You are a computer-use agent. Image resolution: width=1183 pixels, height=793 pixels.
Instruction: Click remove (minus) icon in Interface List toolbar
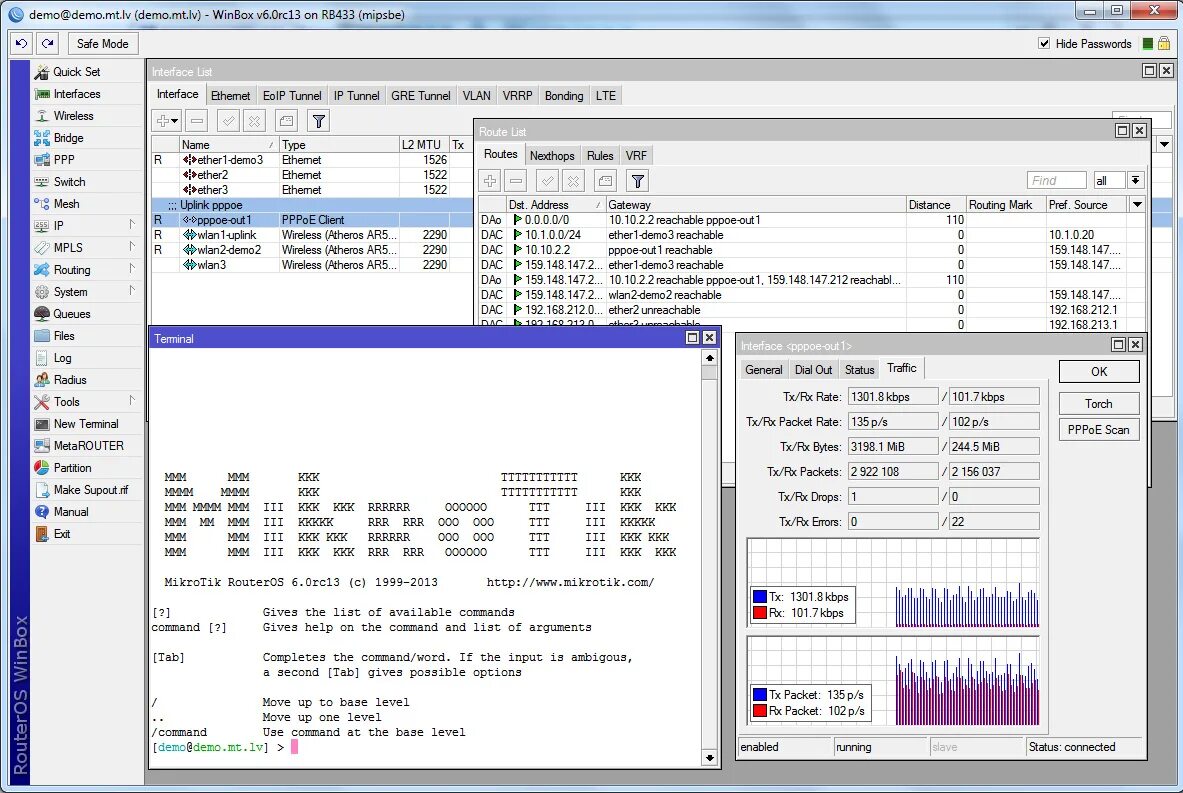197,121
